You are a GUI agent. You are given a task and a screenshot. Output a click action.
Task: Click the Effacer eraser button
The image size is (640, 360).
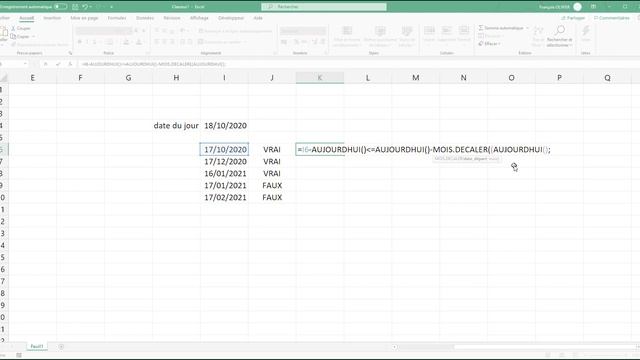(x=488, y=44)
